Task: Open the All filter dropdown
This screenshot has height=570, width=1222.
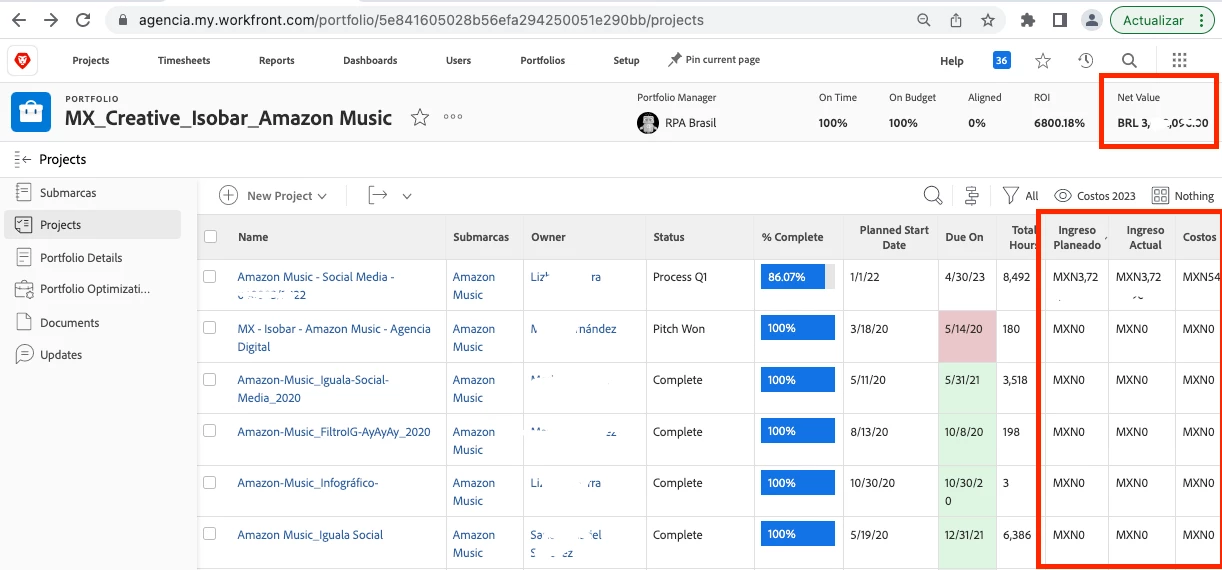Action: (1021, 195)
